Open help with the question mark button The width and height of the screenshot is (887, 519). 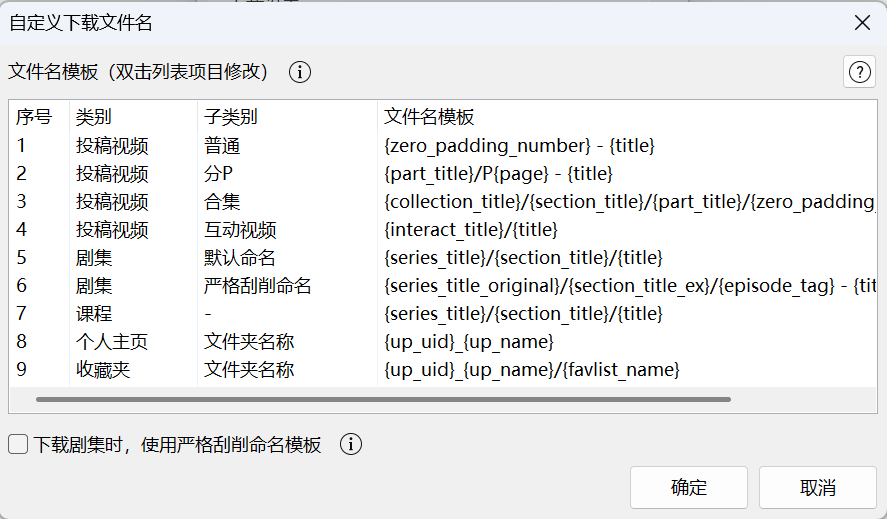pyautogui.click(x=859, y=72)
